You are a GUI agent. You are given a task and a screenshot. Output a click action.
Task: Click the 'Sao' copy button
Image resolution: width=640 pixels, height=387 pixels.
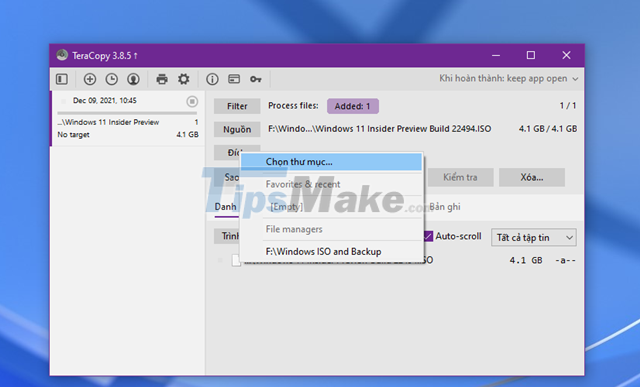227,177
